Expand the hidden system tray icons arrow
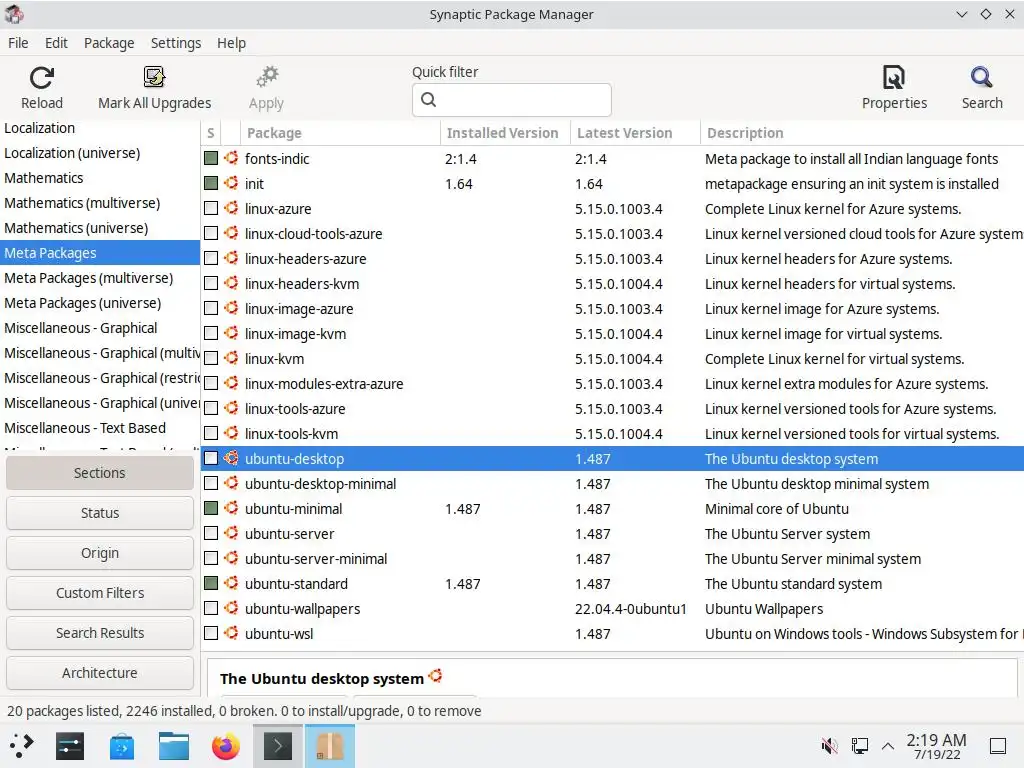Viewport: 1024px width, 768px height. click(x=888, y=746)
